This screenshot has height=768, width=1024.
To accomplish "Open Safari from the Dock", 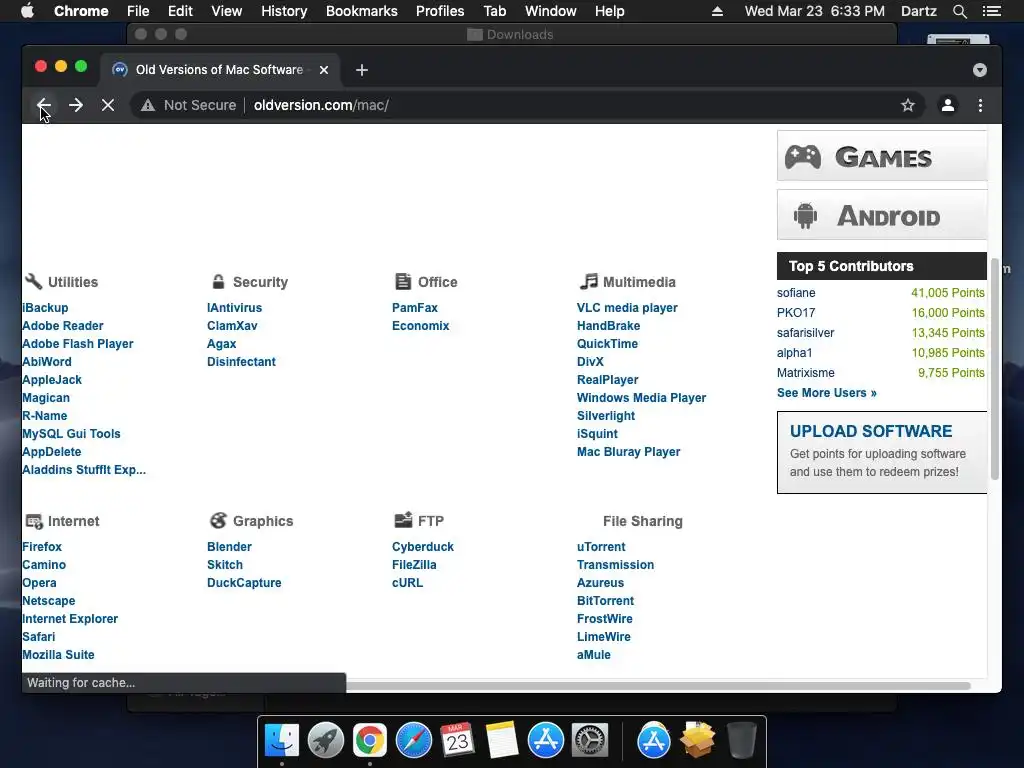I will [x=413, y=741].
